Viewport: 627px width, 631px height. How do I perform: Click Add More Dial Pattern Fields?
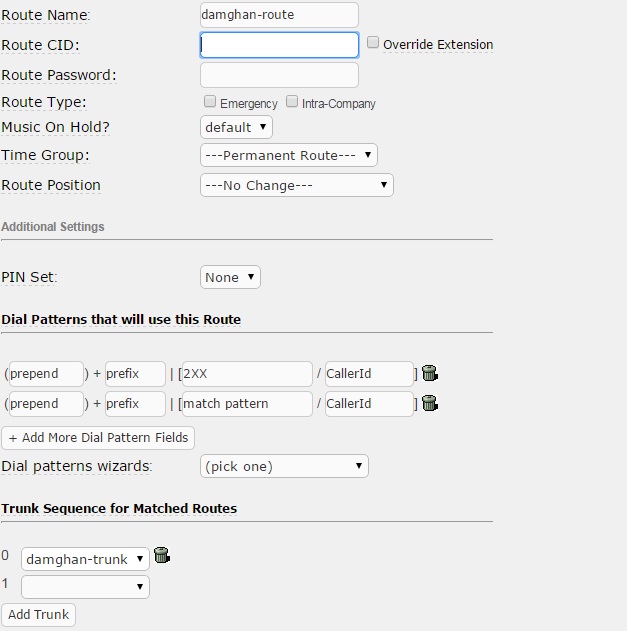coord(98,438)
